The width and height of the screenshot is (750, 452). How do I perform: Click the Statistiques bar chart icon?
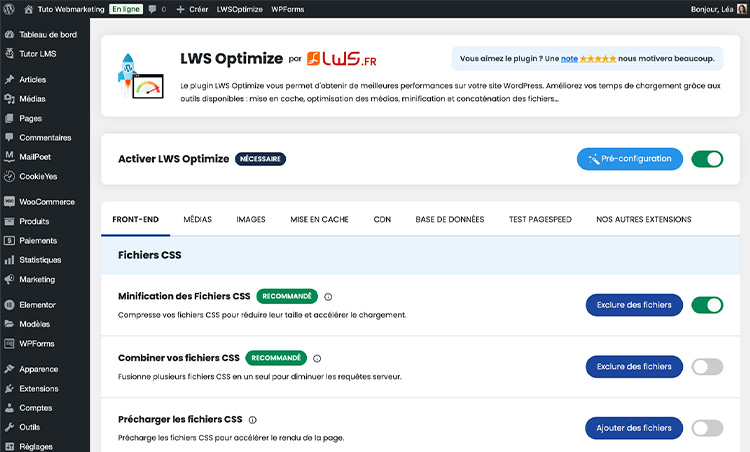[x=10, y=260]
